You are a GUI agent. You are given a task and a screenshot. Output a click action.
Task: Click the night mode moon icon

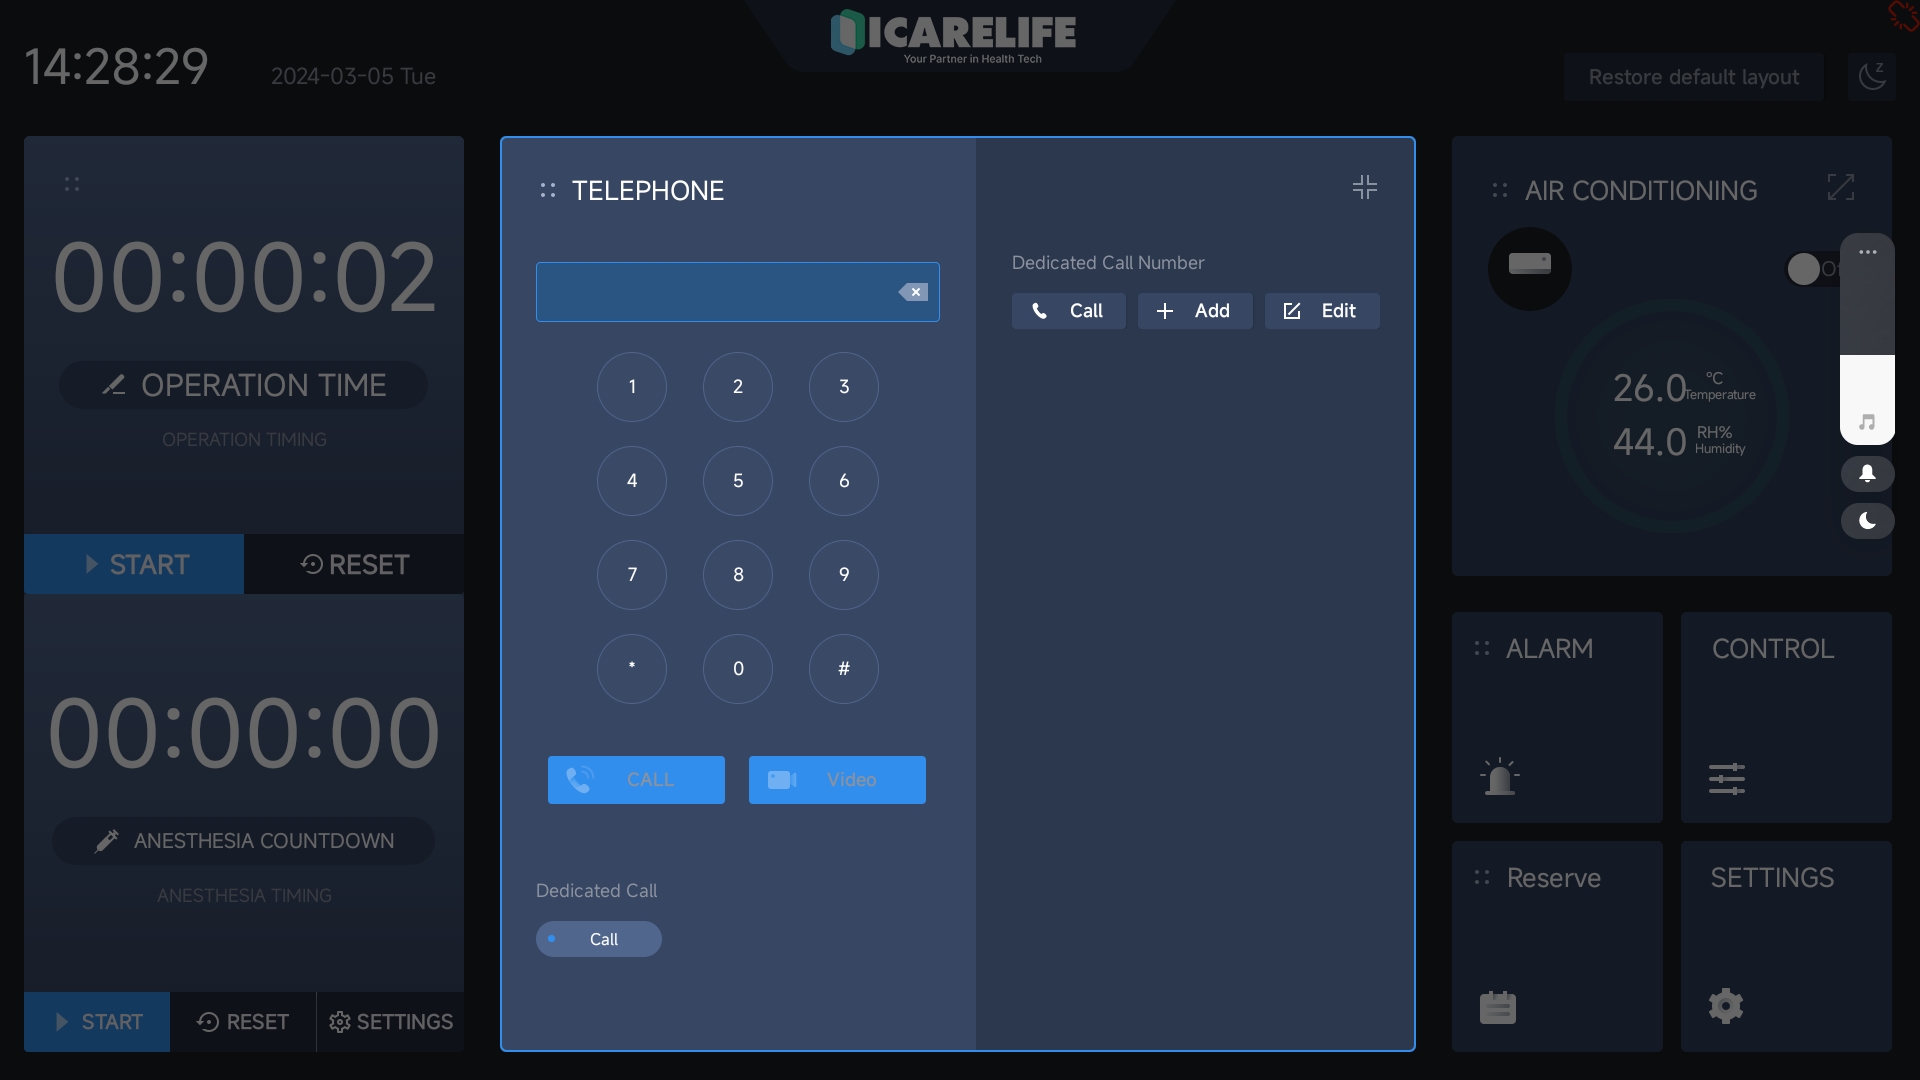tap(1867, 520)
